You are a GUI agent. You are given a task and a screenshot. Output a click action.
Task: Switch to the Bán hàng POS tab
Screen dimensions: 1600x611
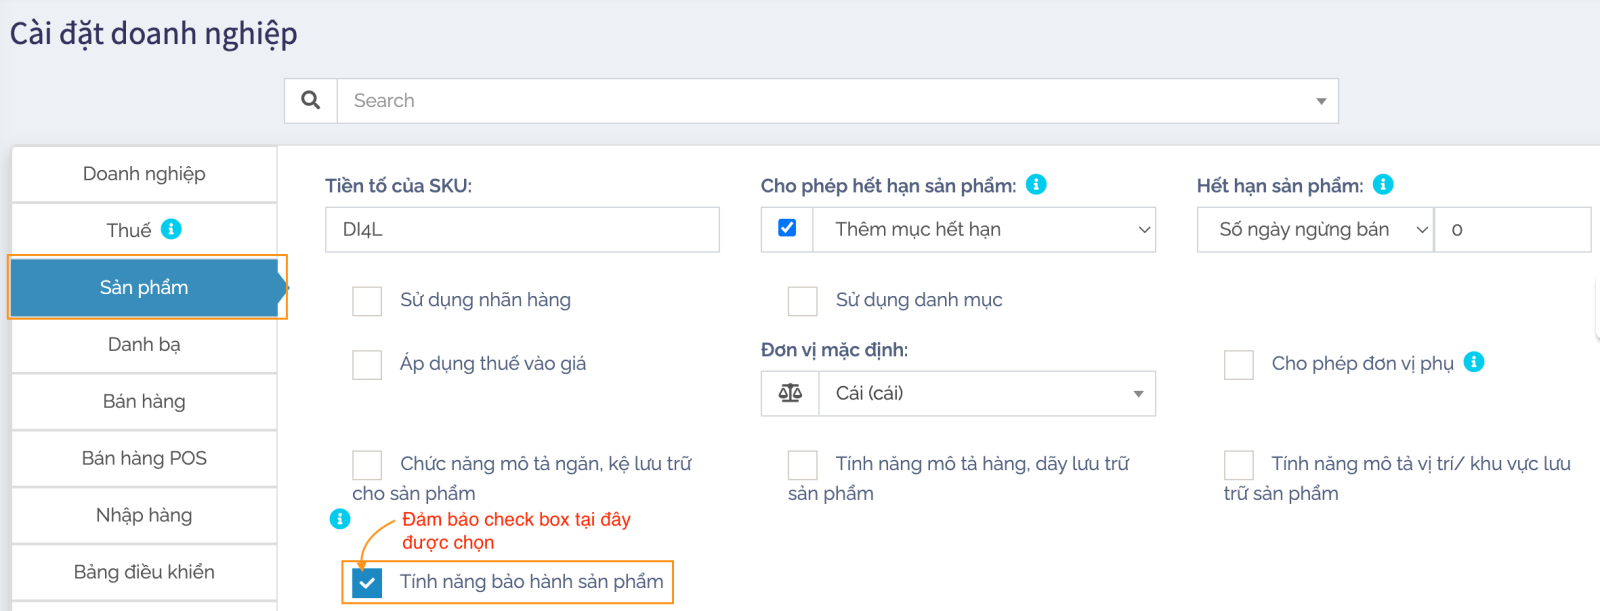144,458
